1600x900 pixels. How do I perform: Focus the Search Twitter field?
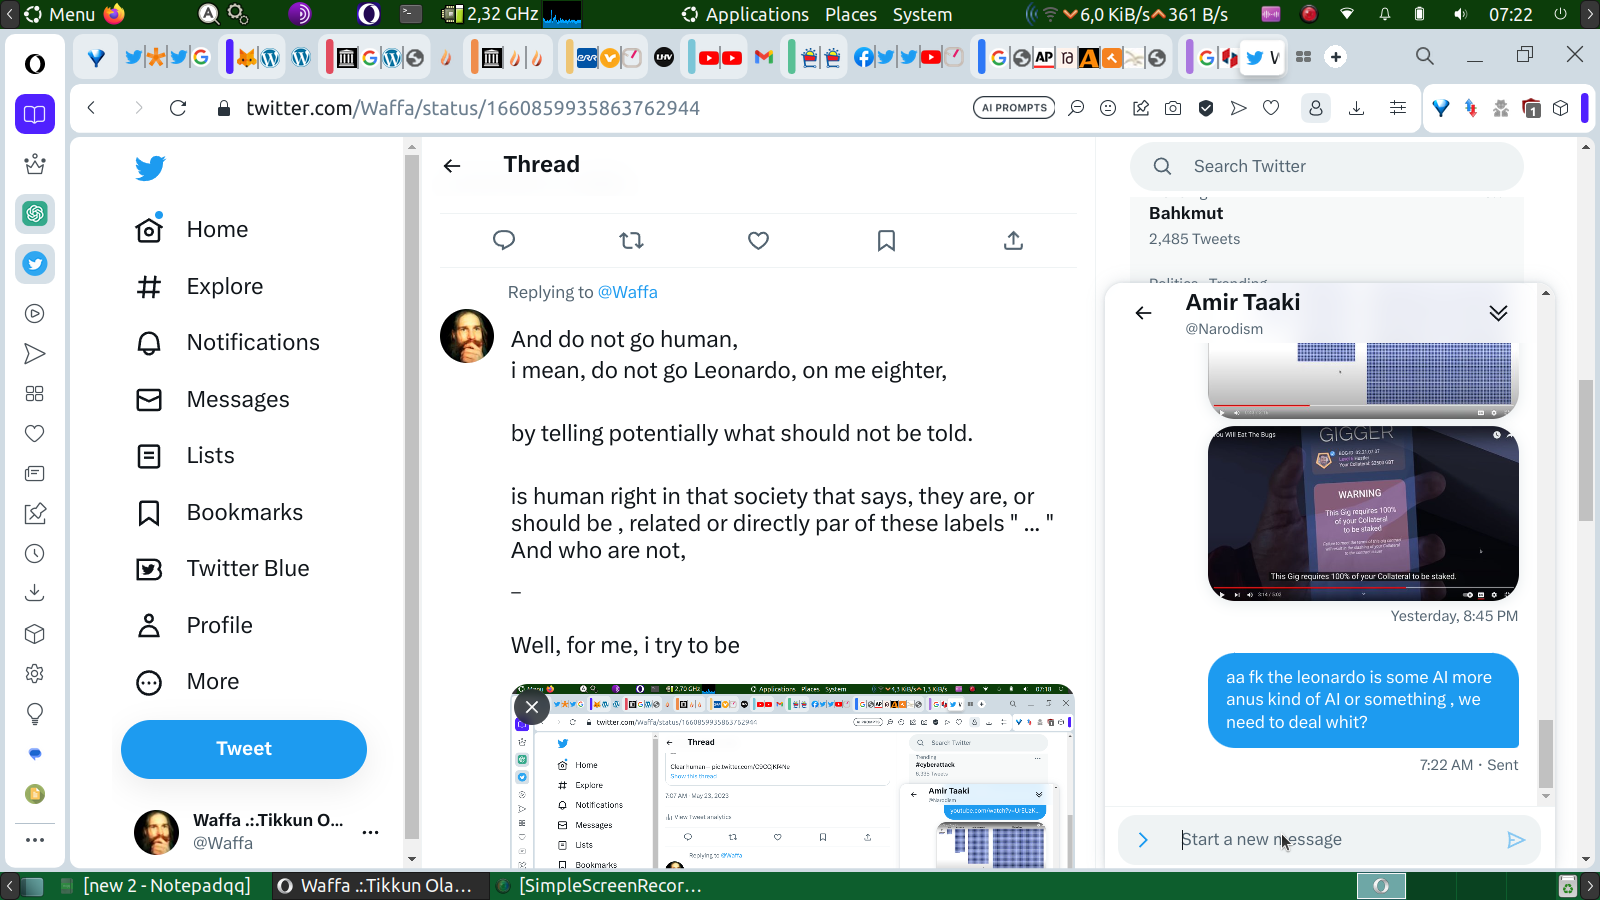click(x=1327, y=166)
